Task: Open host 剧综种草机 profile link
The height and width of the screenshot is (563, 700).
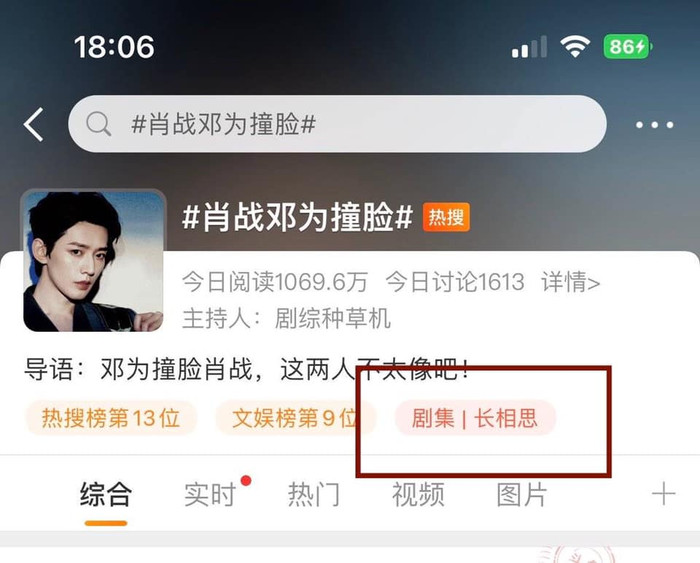Action: click(x=333, y=318)
